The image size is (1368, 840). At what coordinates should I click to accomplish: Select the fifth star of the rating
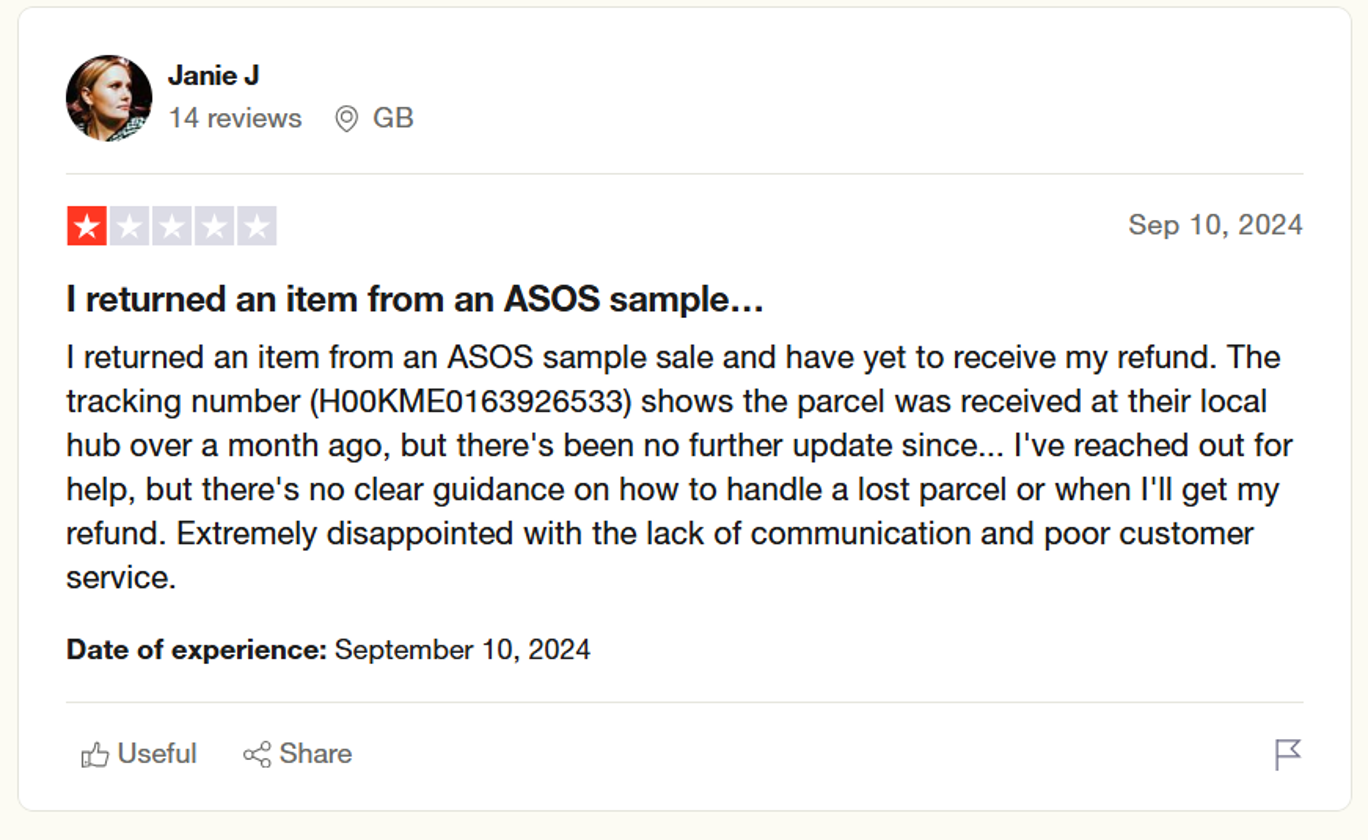pos(256,226)
